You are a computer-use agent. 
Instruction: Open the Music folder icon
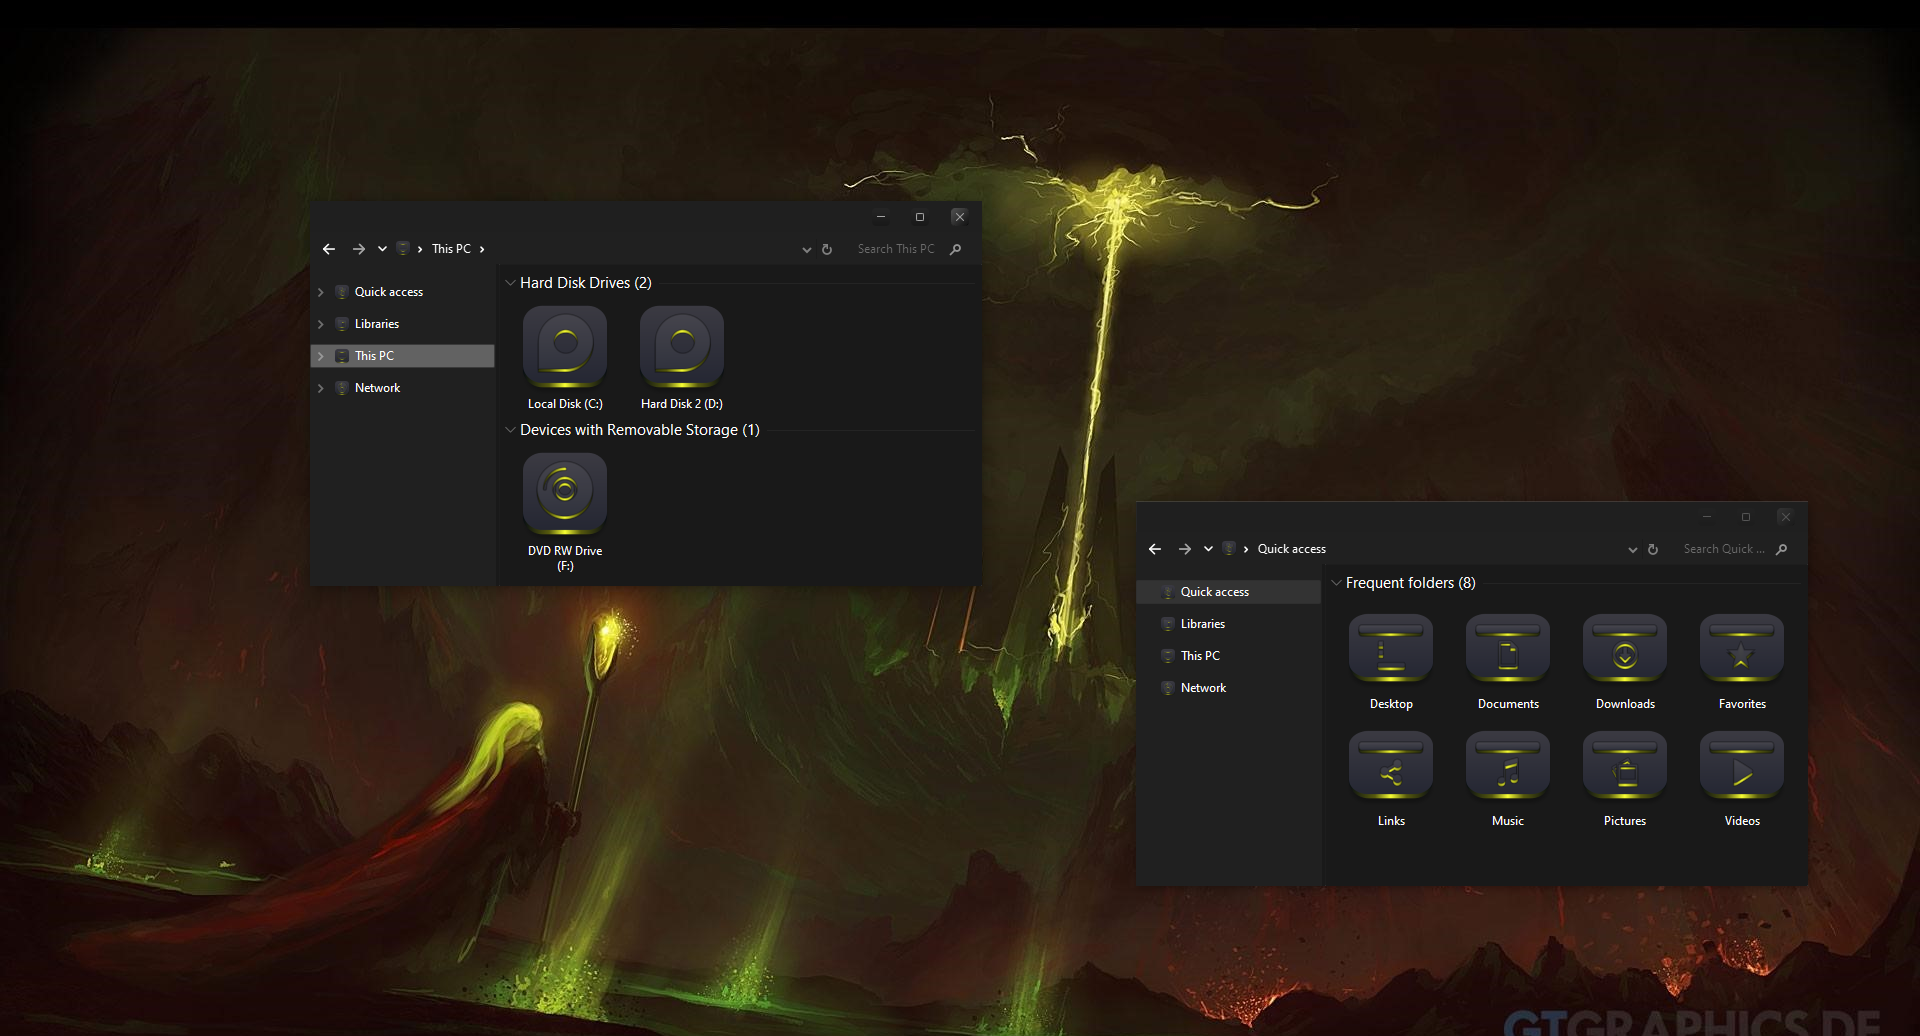(x=1508, y=766)
